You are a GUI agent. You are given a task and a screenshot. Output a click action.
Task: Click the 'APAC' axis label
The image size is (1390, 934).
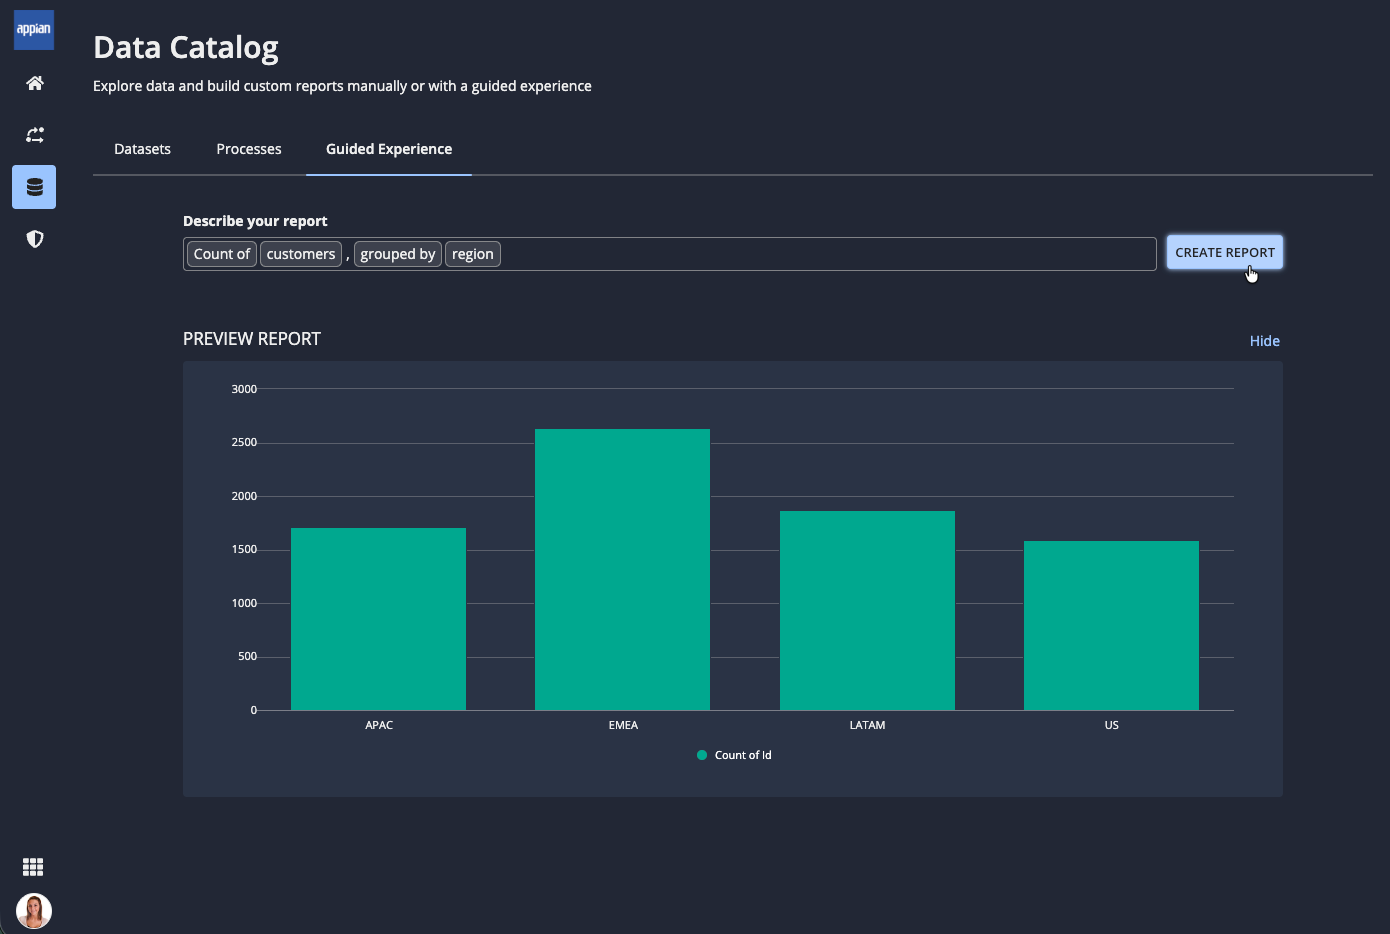(379, 725)
